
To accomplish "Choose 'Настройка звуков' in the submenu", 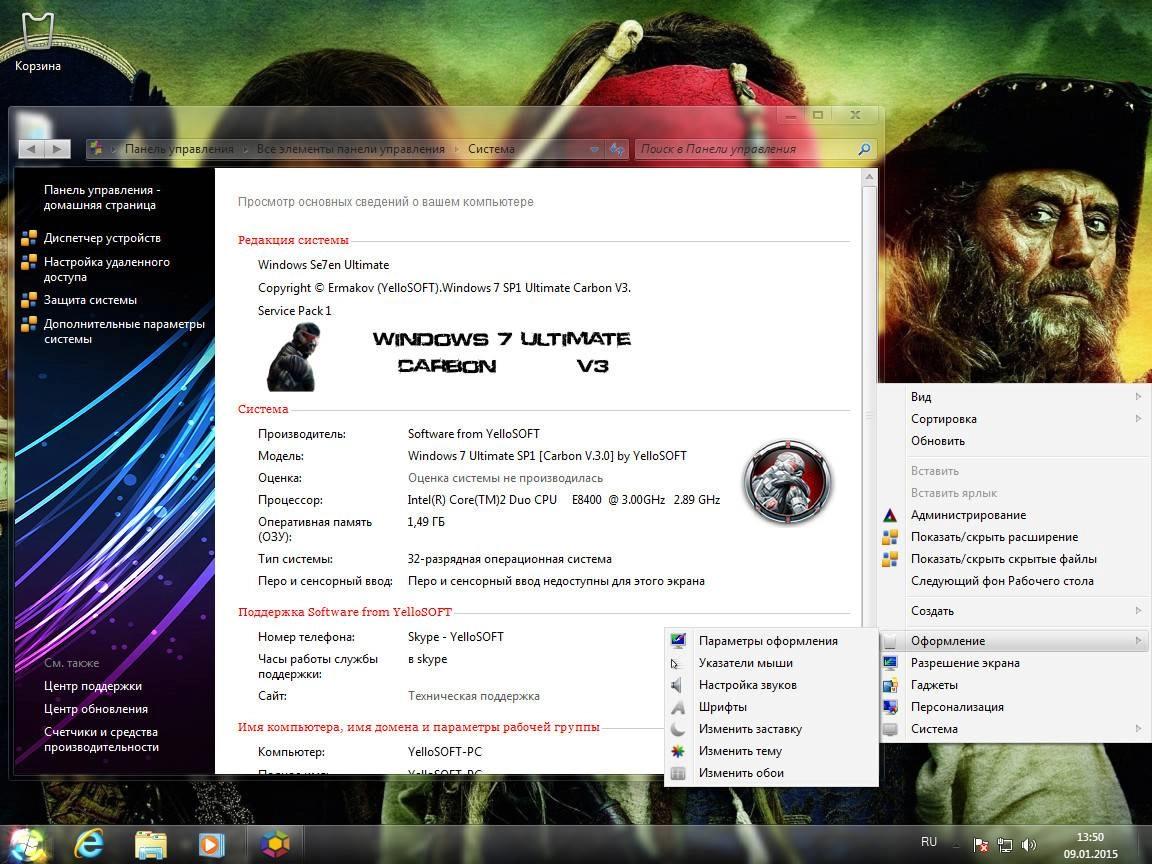I will coord(771,685).
